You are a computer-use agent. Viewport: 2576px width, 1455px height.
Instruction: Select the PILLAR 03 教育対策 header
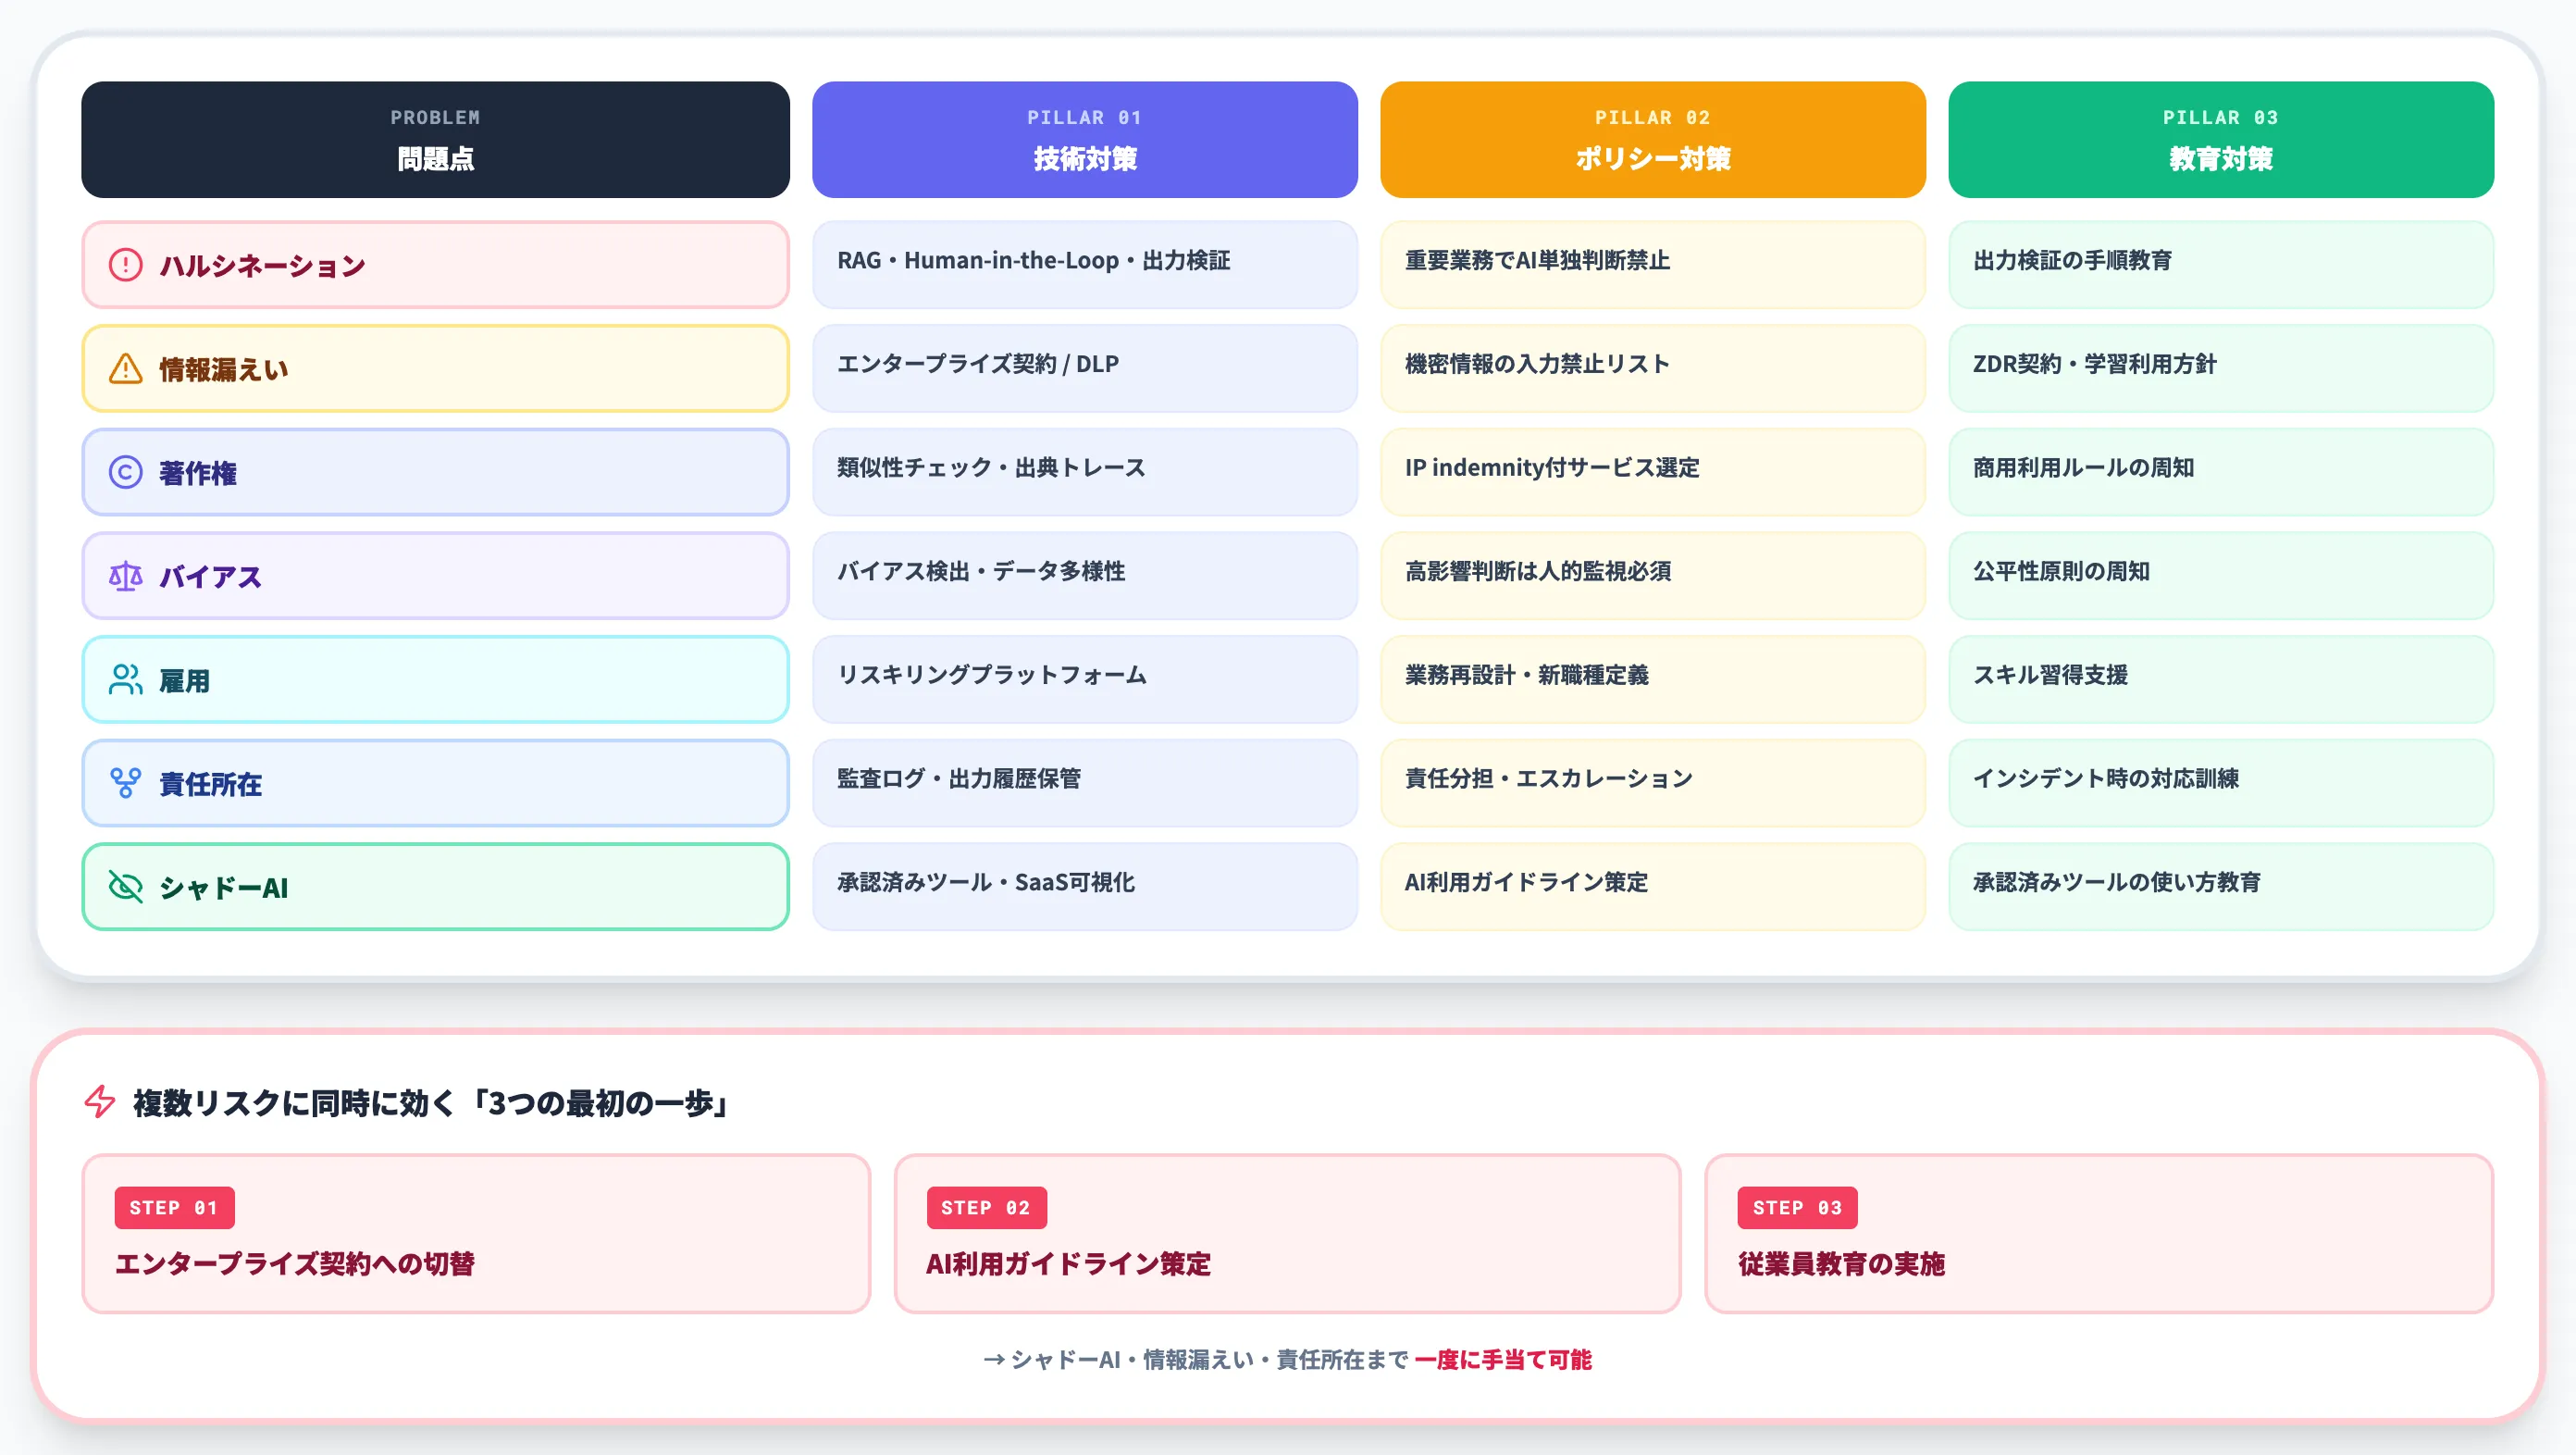click(x=2221, y=140)
